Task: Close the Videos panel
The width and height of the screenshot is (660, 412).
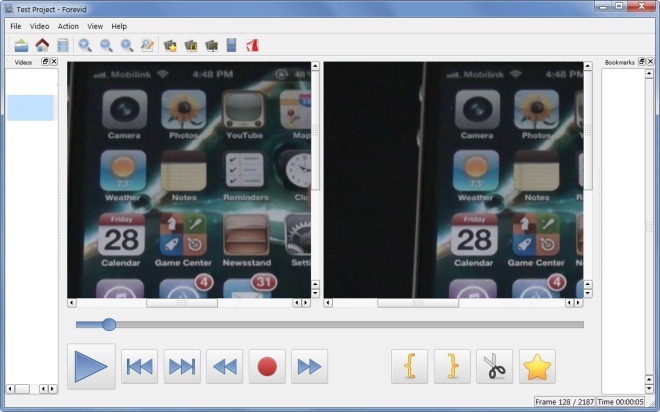Action: coord(54,61)
